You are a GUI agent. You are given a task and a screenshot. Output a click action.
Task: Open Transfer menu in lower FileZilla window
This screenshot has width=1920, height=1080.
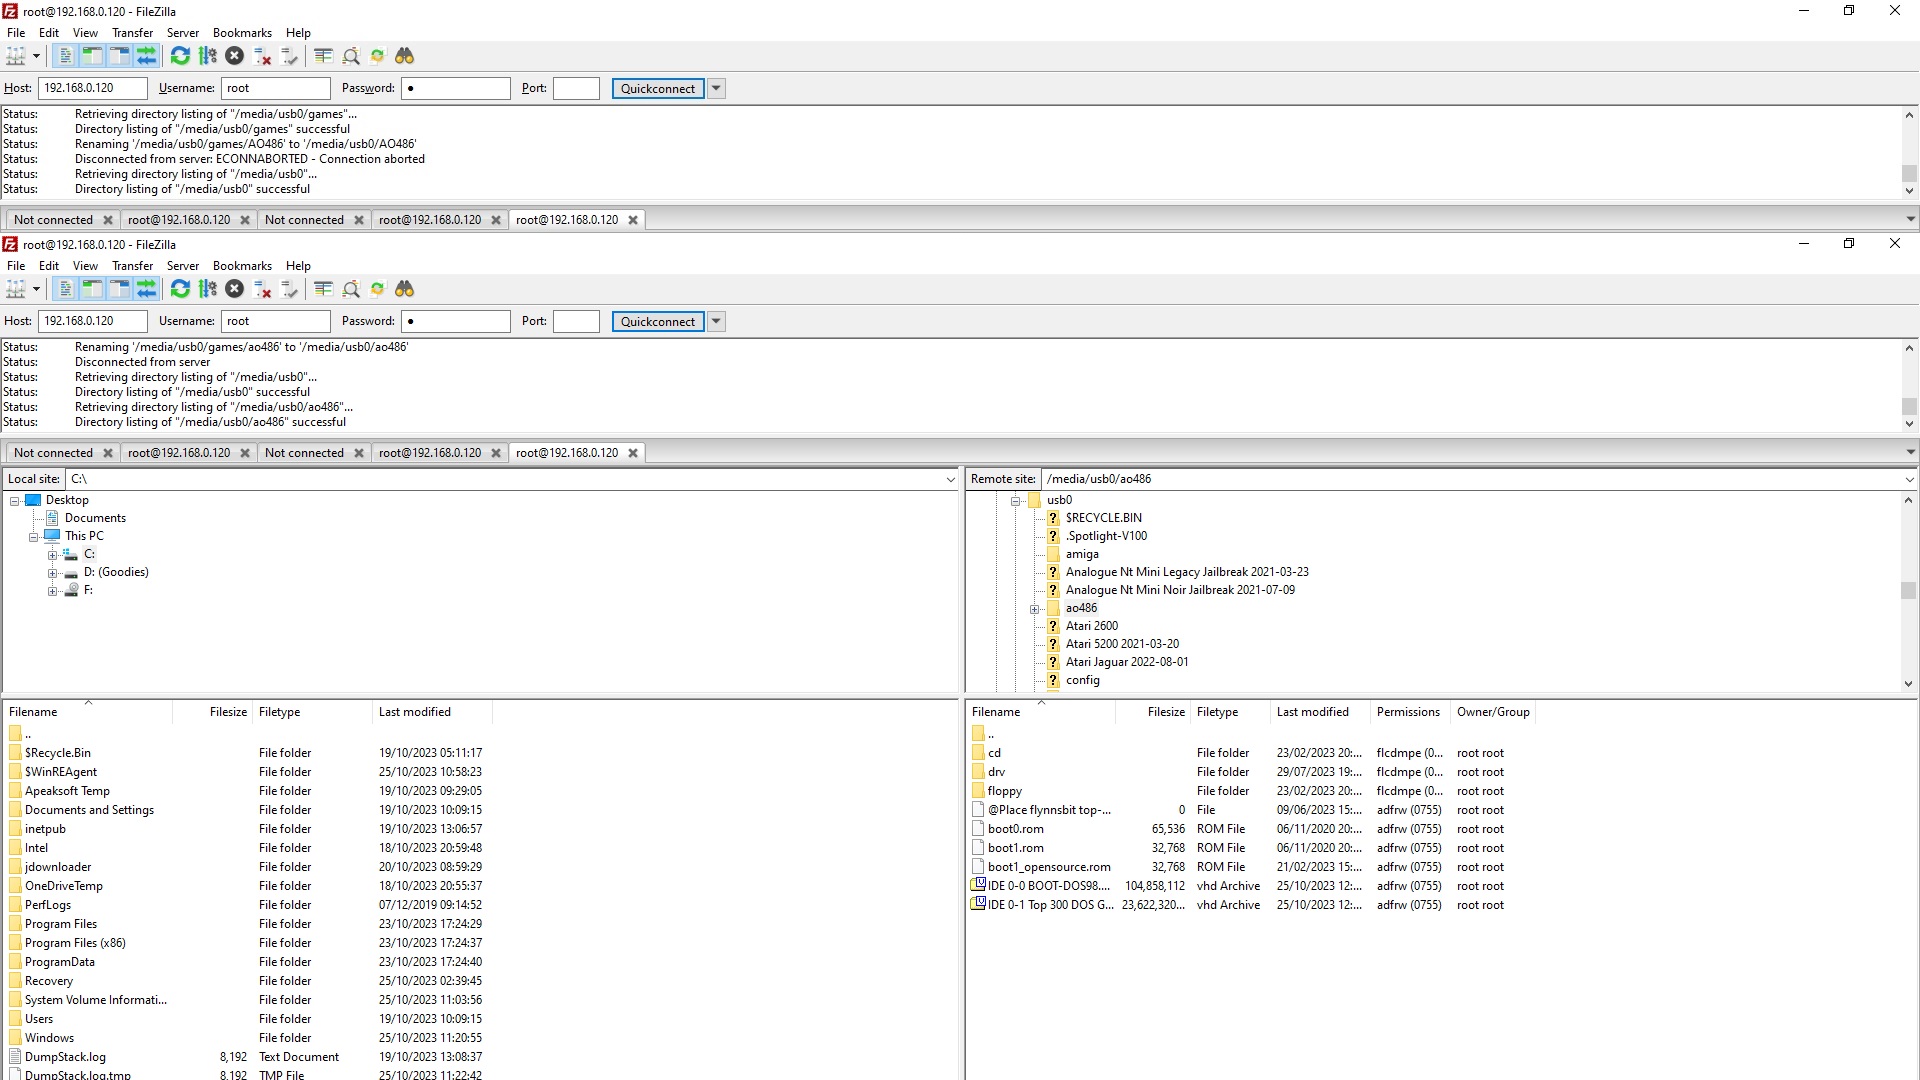132,266
